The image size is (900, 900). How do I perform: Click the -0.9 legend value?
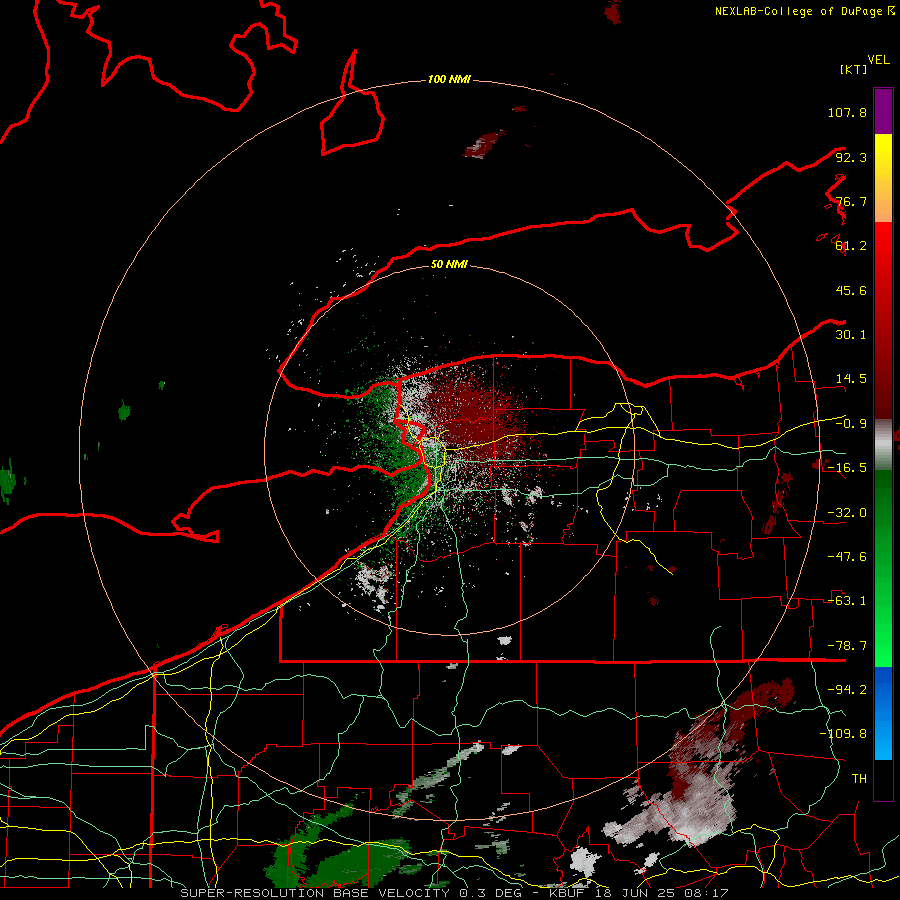tap(851, 424)
